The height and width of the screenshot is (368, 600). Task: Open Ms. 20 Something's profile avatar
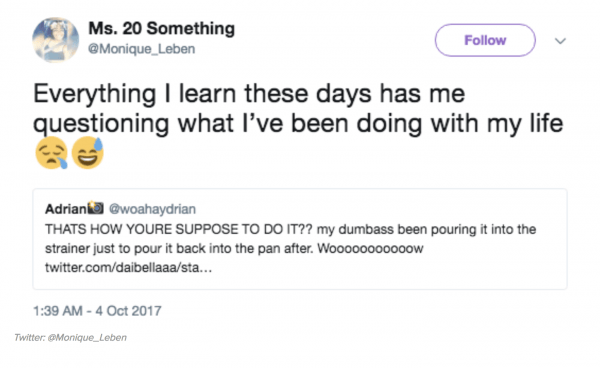55,40
